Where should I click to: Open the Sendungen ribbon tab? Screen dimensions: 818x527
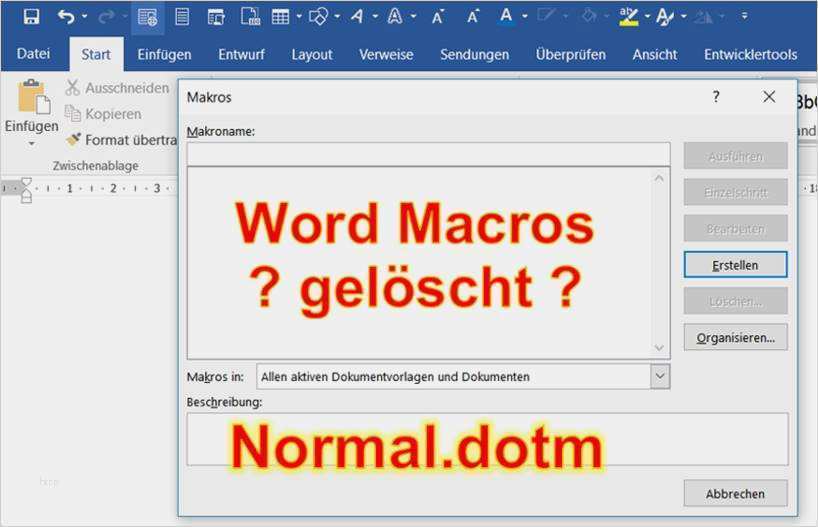pyautogui.click(x=474, y=54)
